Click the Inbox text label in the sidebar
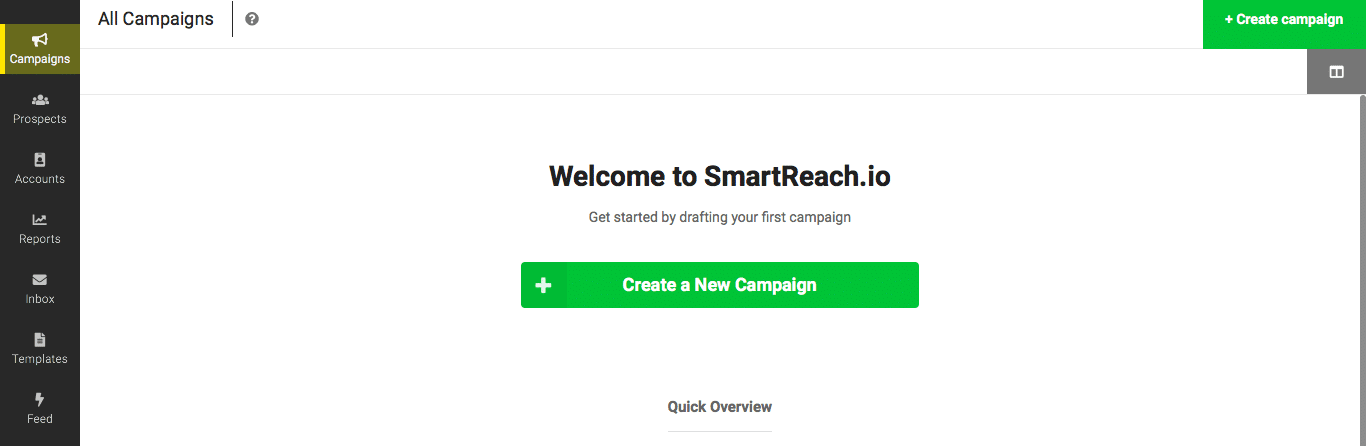Viewport: 1366px width, 446px height. 40,299
